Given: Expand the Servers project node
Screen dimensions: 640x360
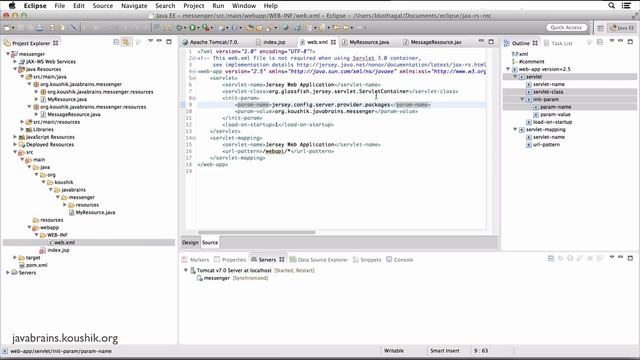Looking at the screenshot, I should click(x=8, y=273).
